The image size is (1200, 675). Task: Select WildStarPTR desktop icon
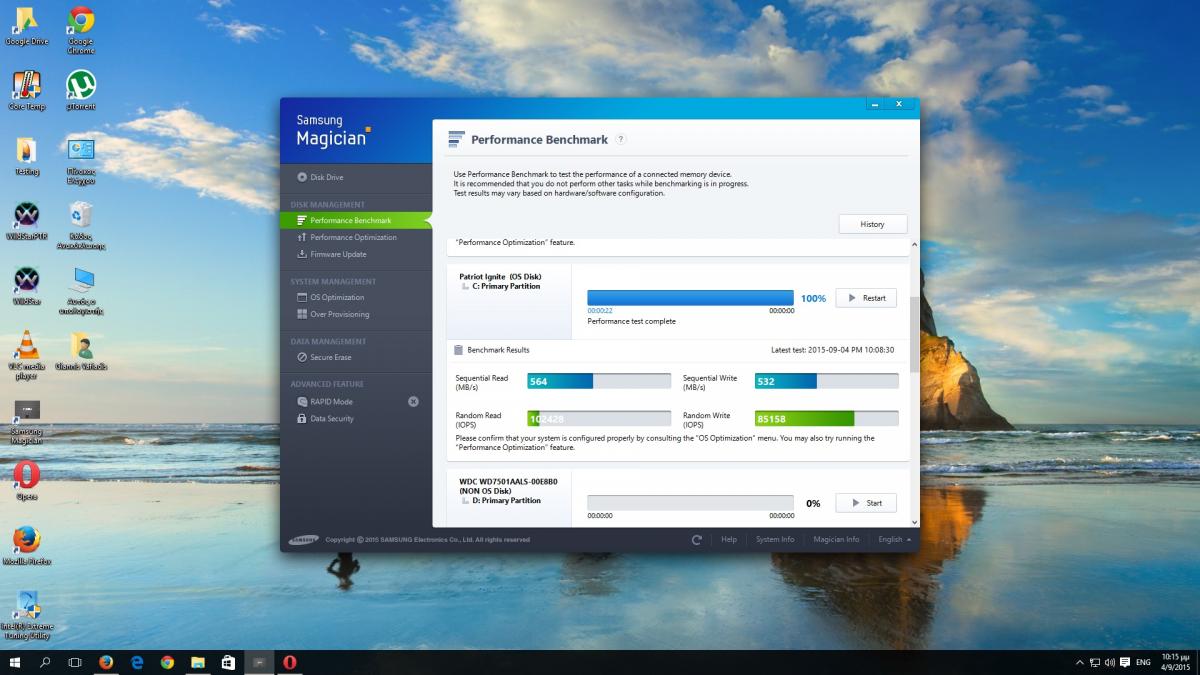pos(27,221)
